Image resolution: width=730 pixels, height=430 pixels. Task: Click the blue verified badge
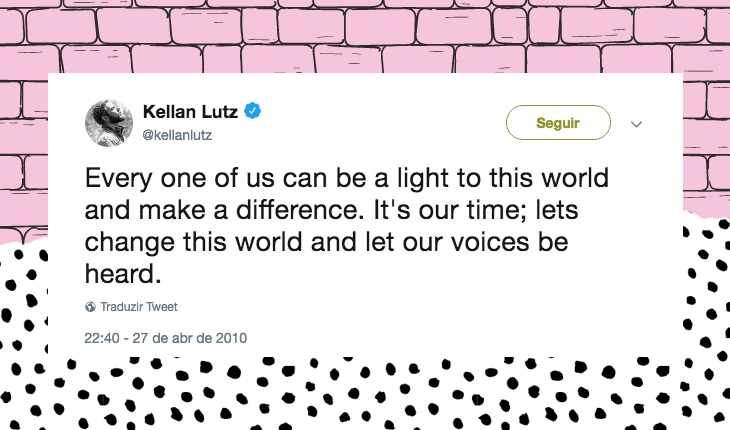(253, 111)
